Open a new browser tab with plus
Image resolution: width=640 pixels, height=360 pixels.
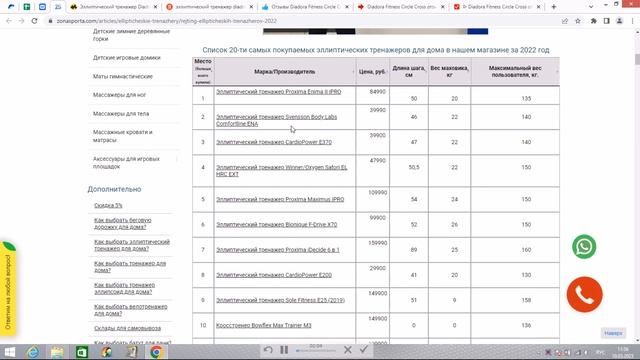click(553, 7)
